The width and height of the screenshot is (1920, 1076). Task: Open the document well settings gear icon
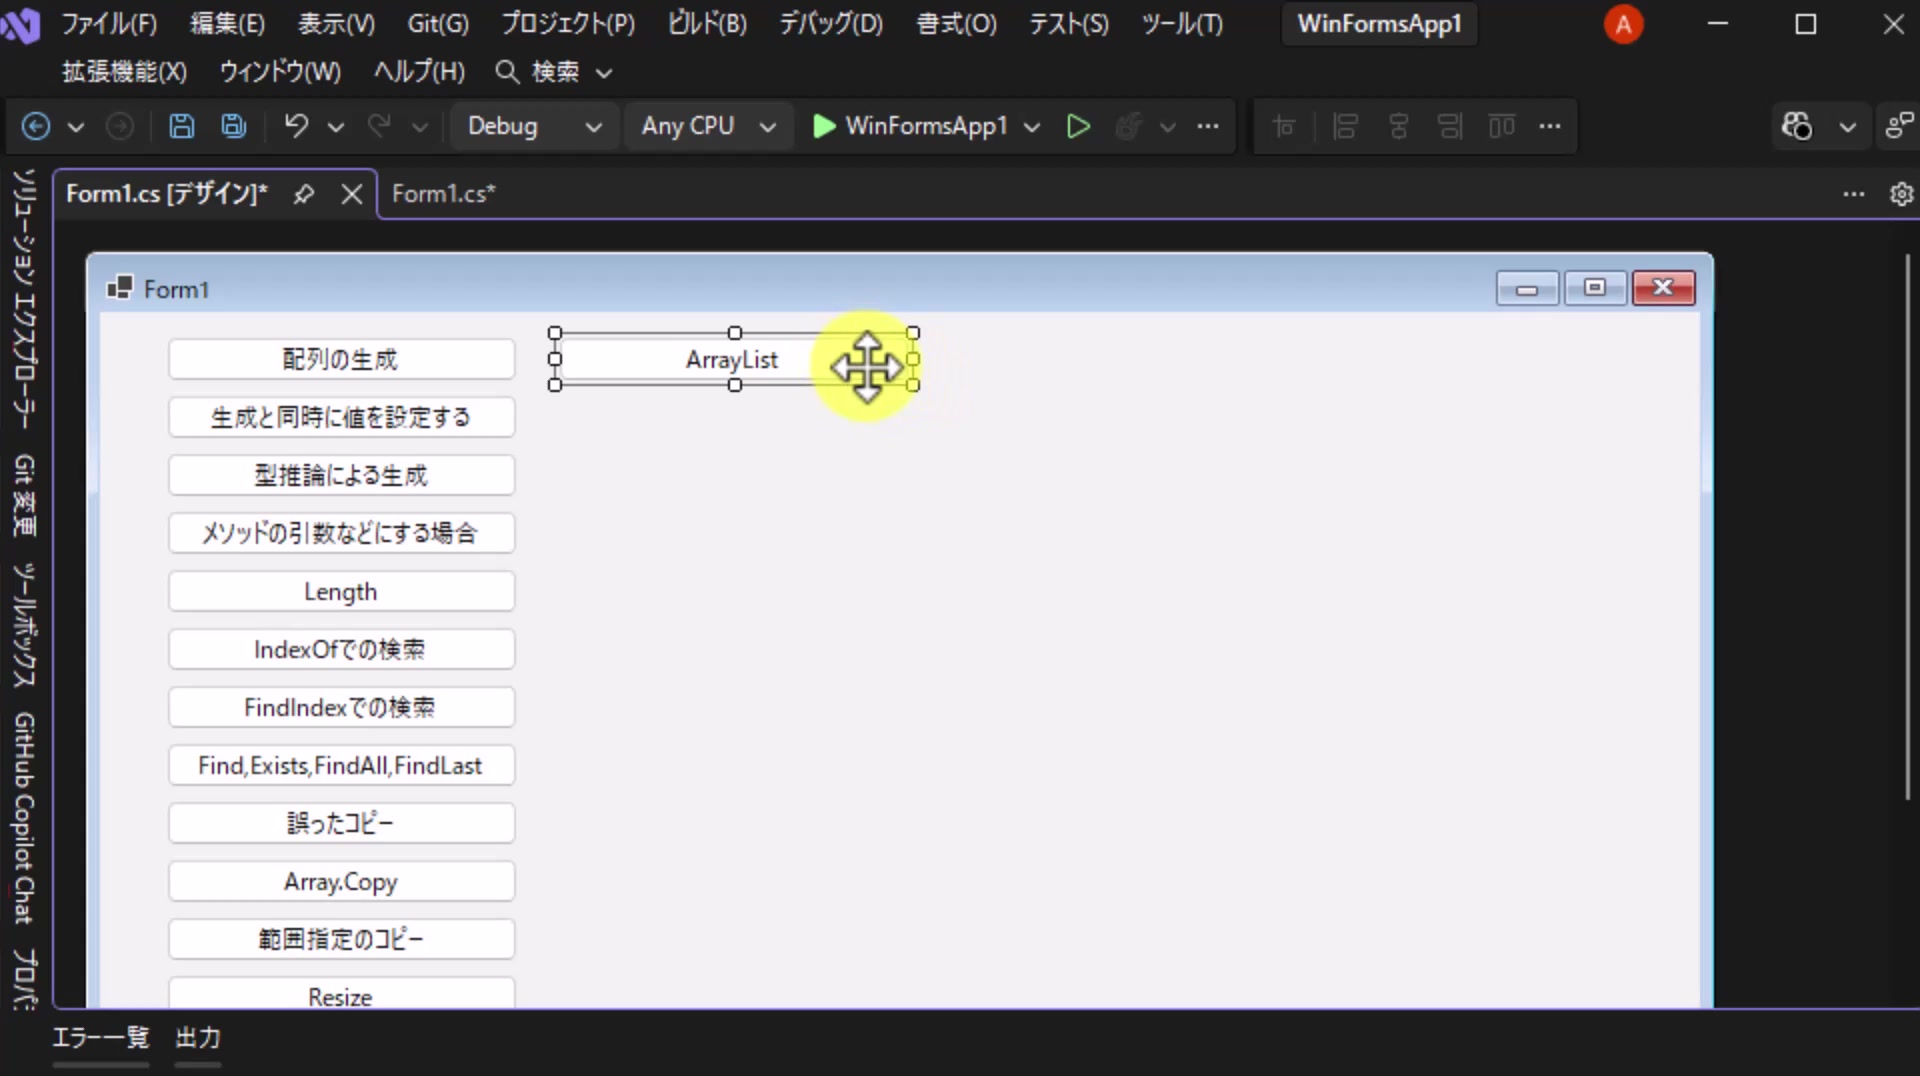(x=1901, y=194)
